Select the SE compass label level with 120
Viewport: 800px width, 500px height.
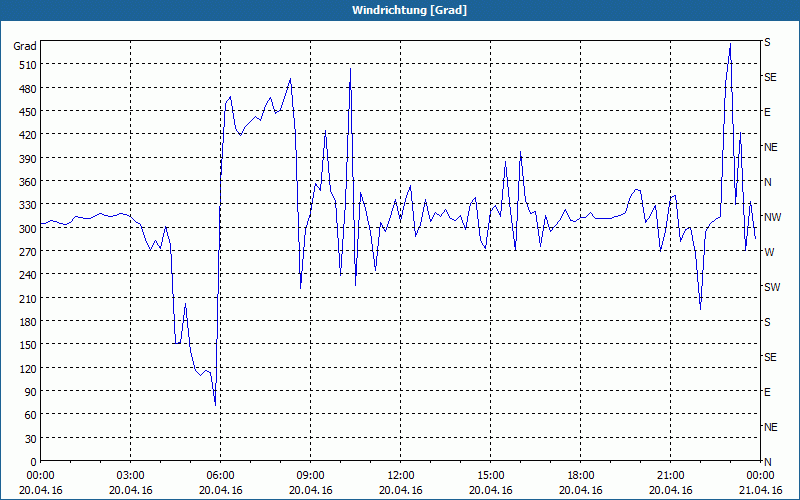pos(770,357)
